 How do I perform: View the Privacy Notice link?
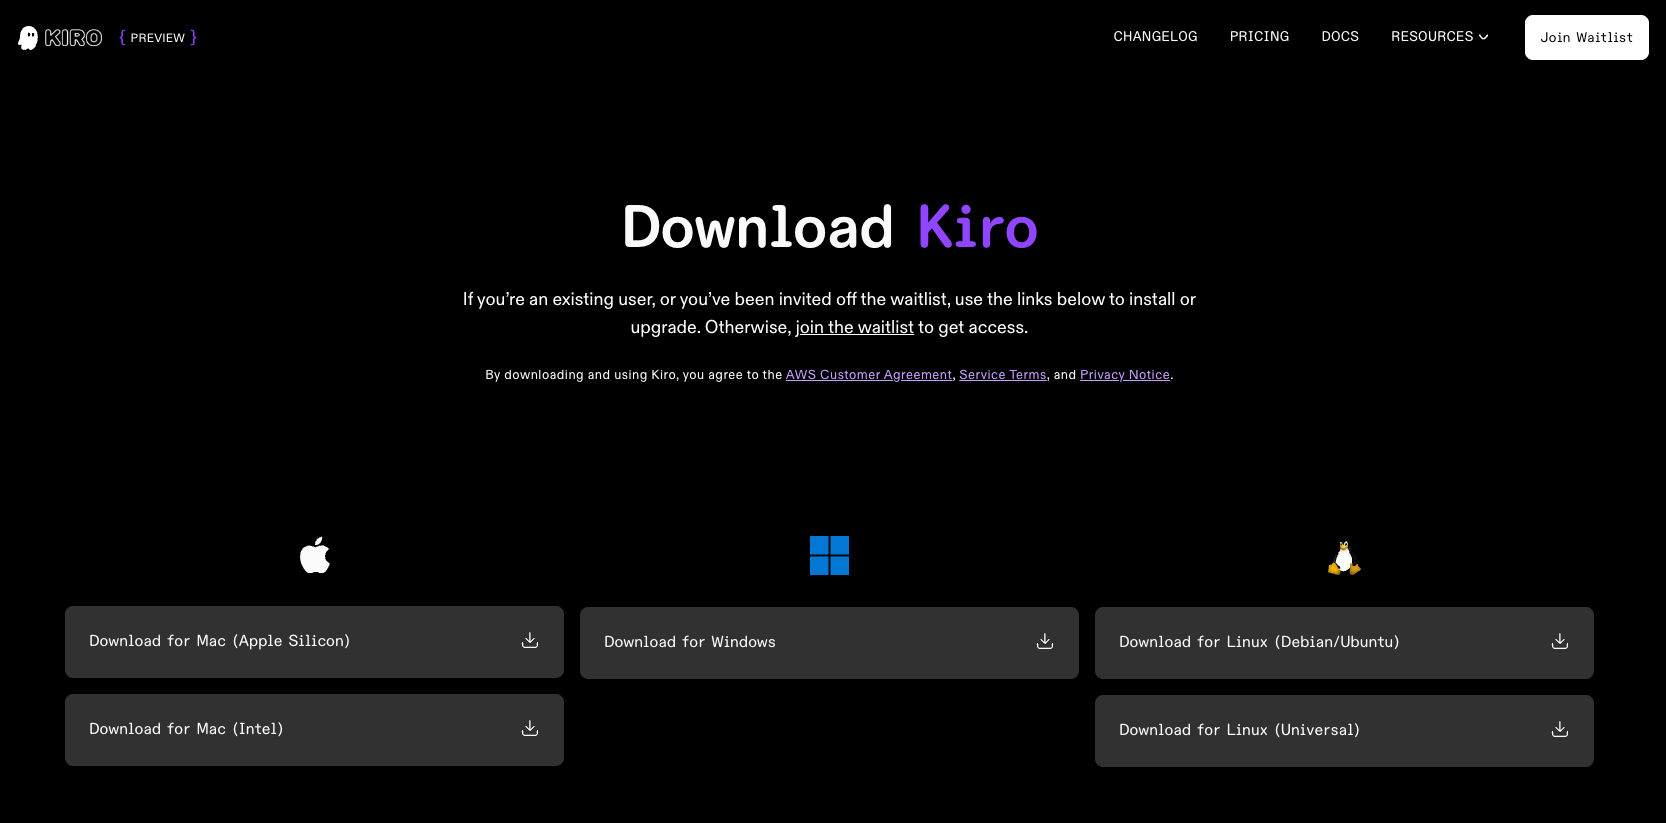pyautogui.click(x=1125, y=375)
